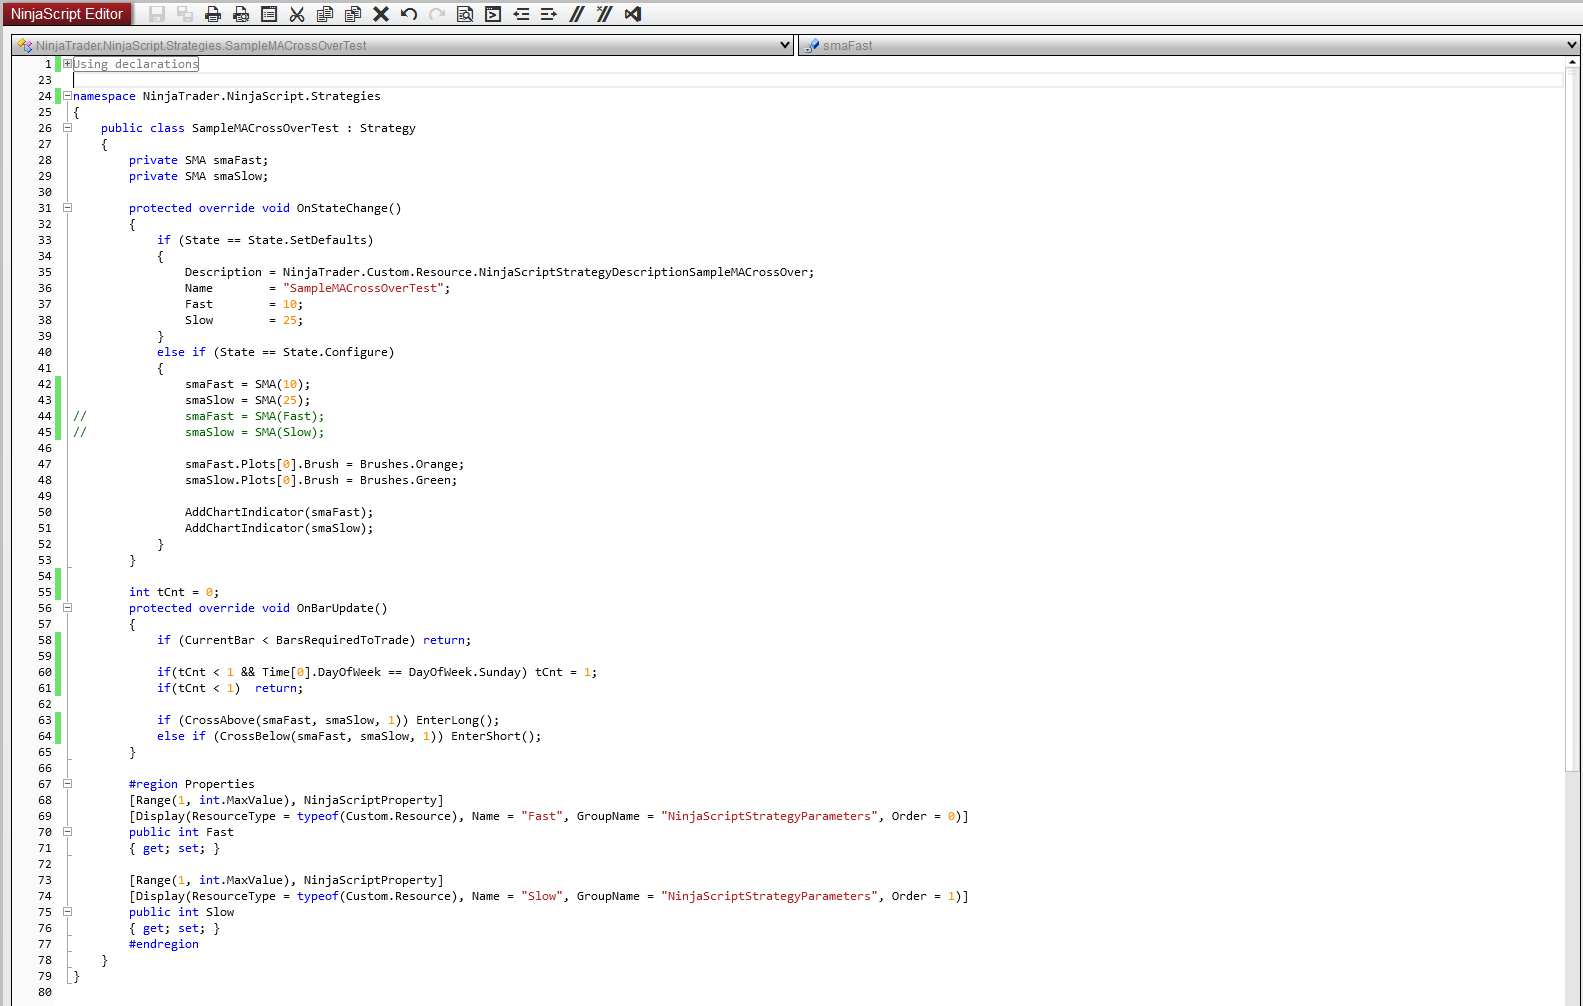Open Print Preview from the toolbar

241,14
